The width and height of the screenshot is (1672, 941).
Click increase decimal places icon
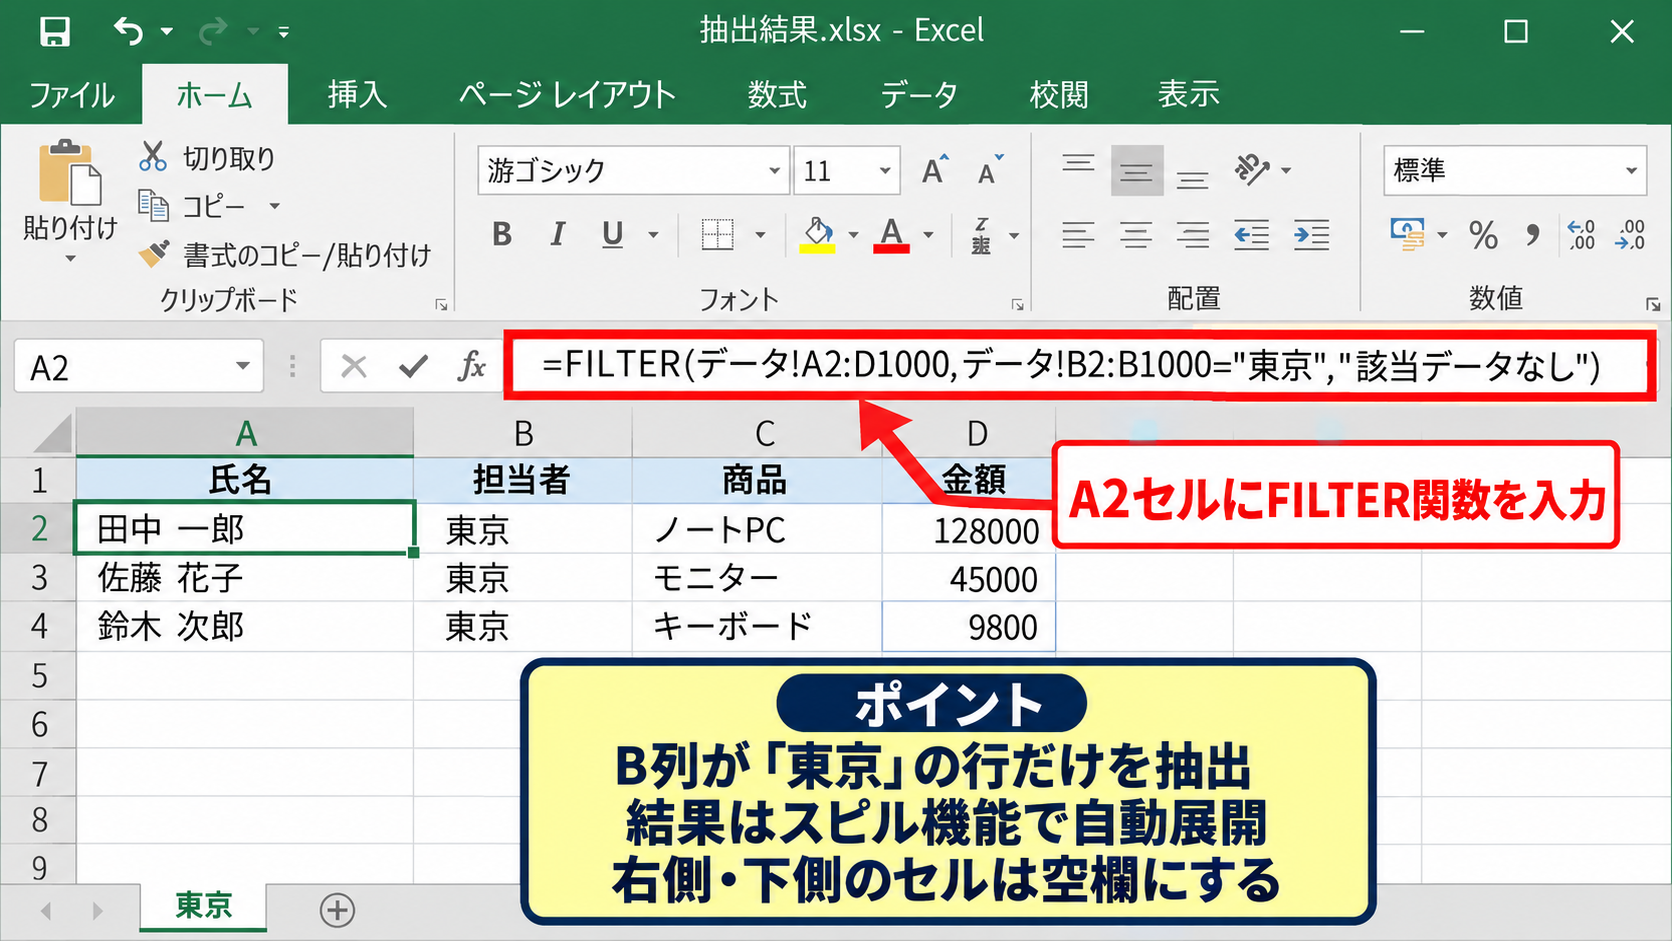coord(1582,235)
